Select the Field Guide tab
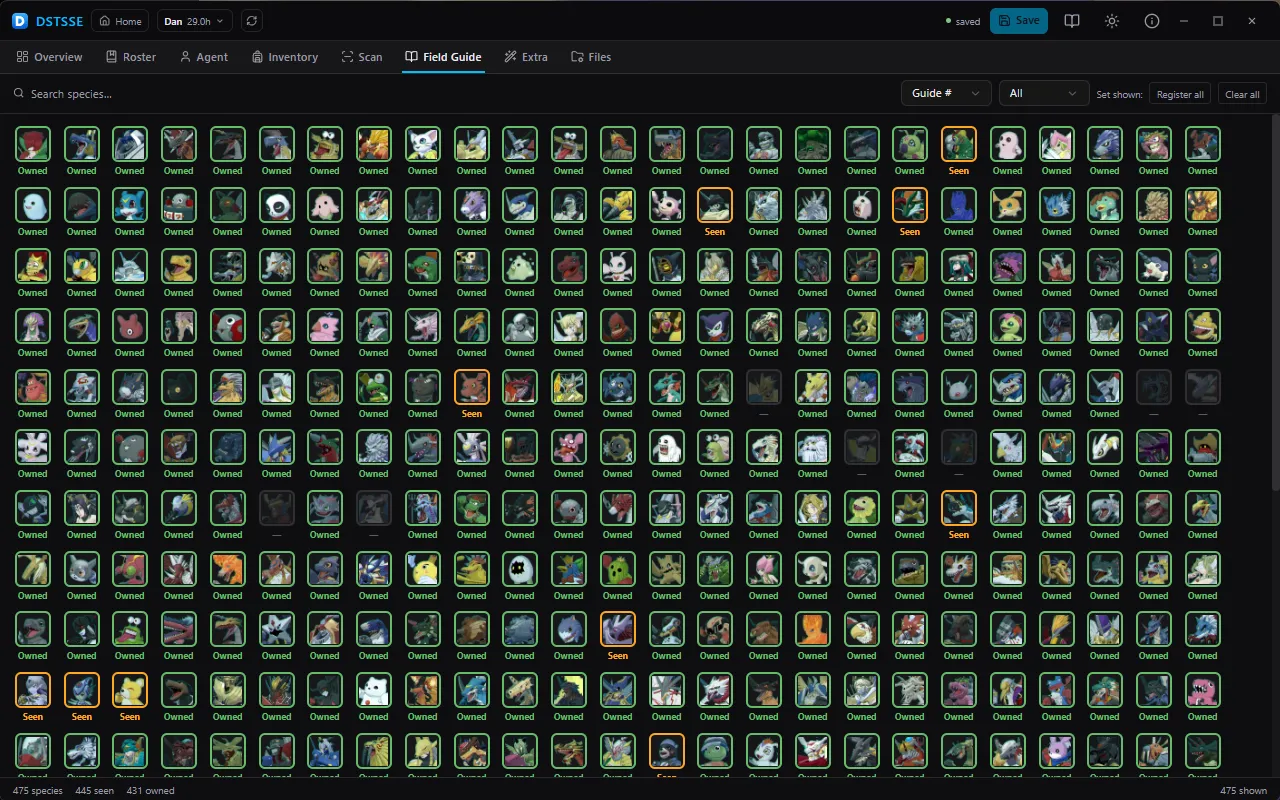Screen dimensions: 1280x800 [x=443, y=57]
